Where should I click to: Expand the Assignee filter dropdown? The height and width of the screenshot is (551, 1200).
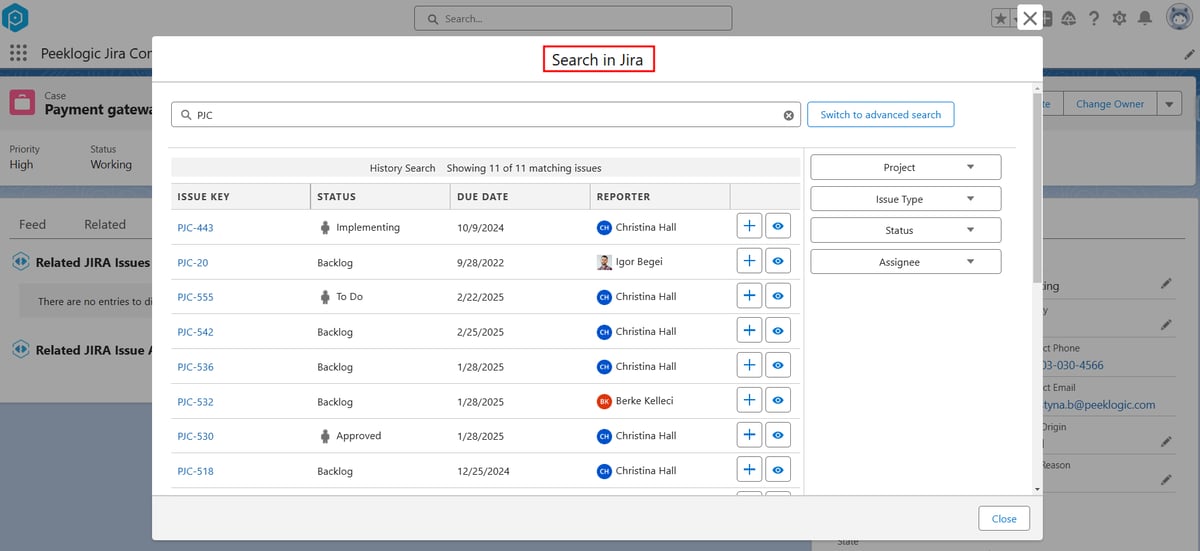(905, 262)
